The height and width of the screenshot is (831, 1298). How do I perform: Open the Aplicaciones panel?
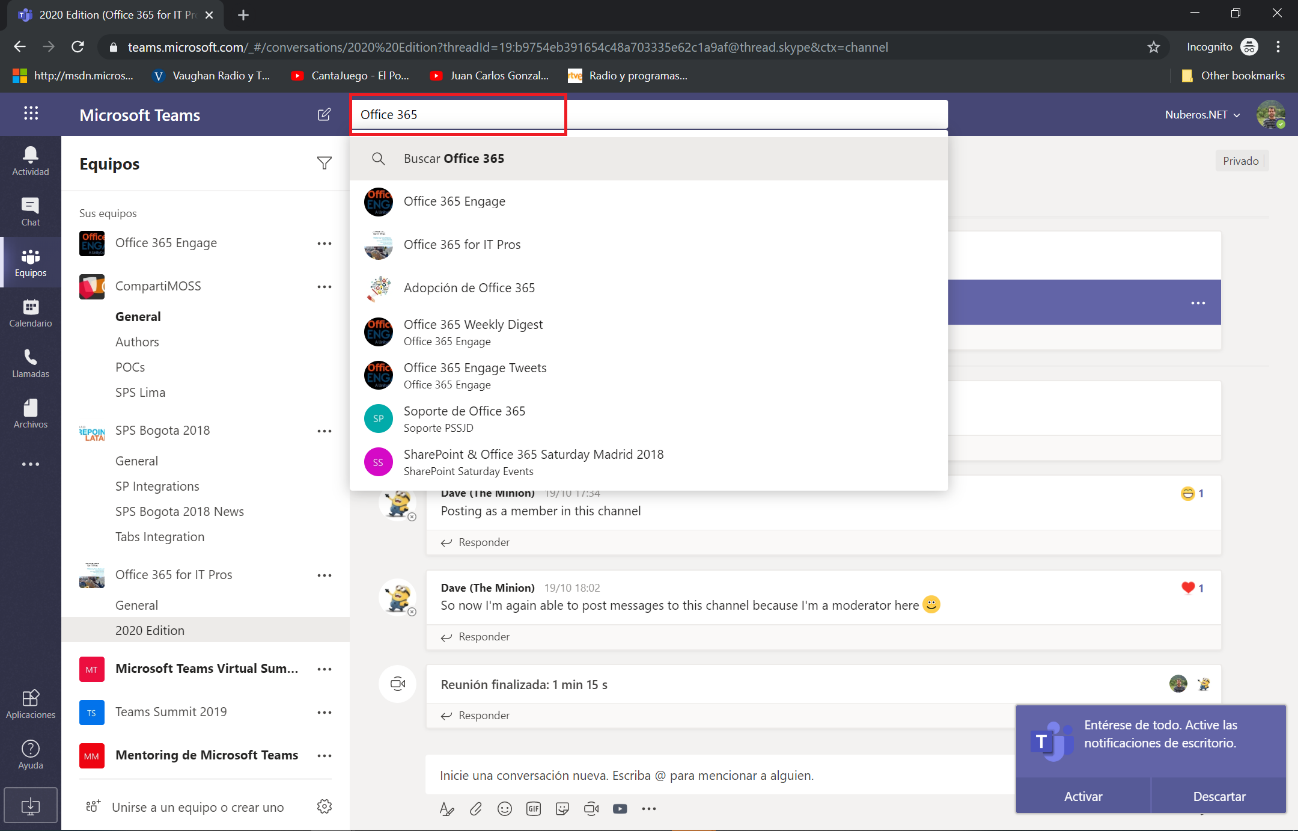click(31, 702)
